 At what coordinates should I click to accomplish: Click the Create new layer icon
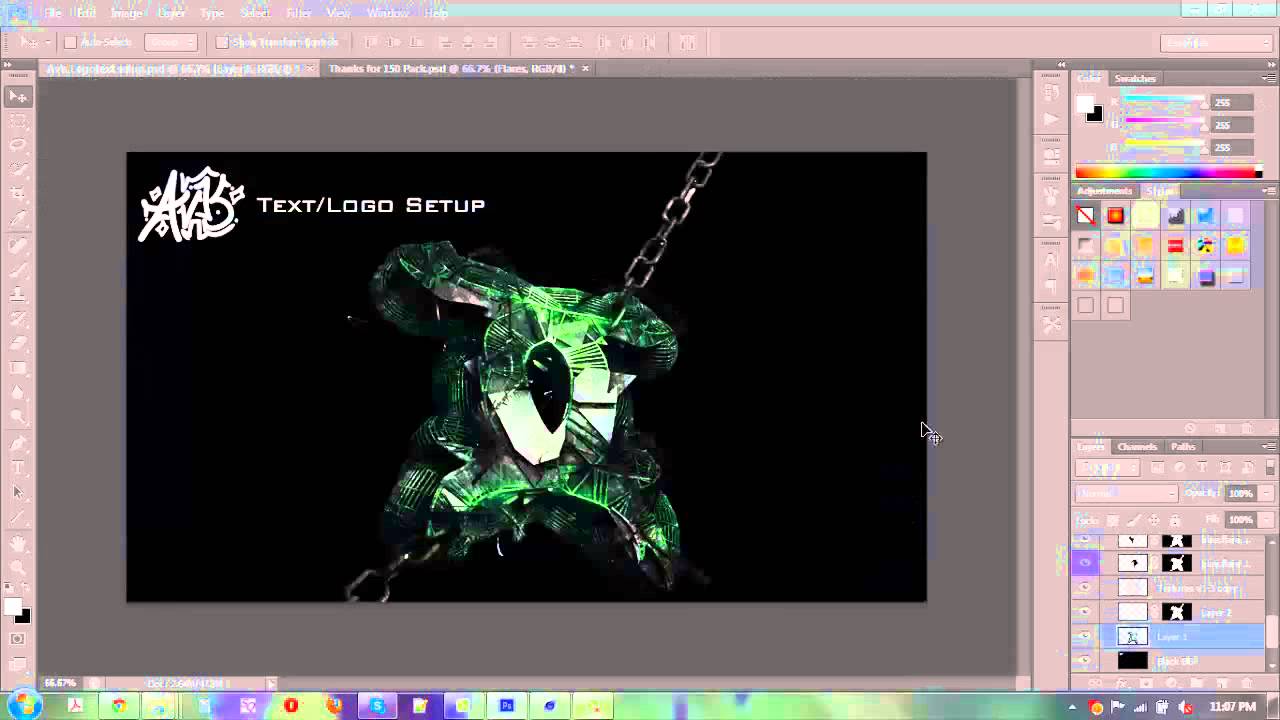1222,684
